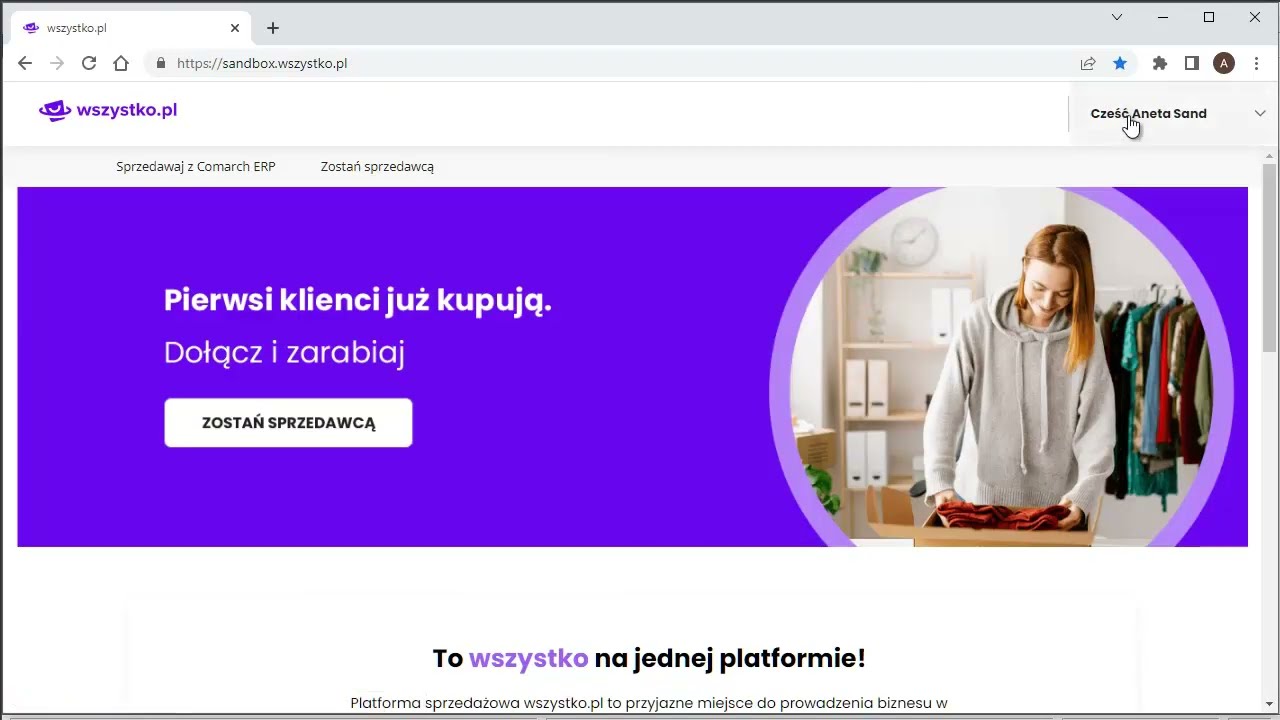Open Sprzedawaj z Comarch ERP menu item
The image size is (1280, 720).
pos(196,167)
